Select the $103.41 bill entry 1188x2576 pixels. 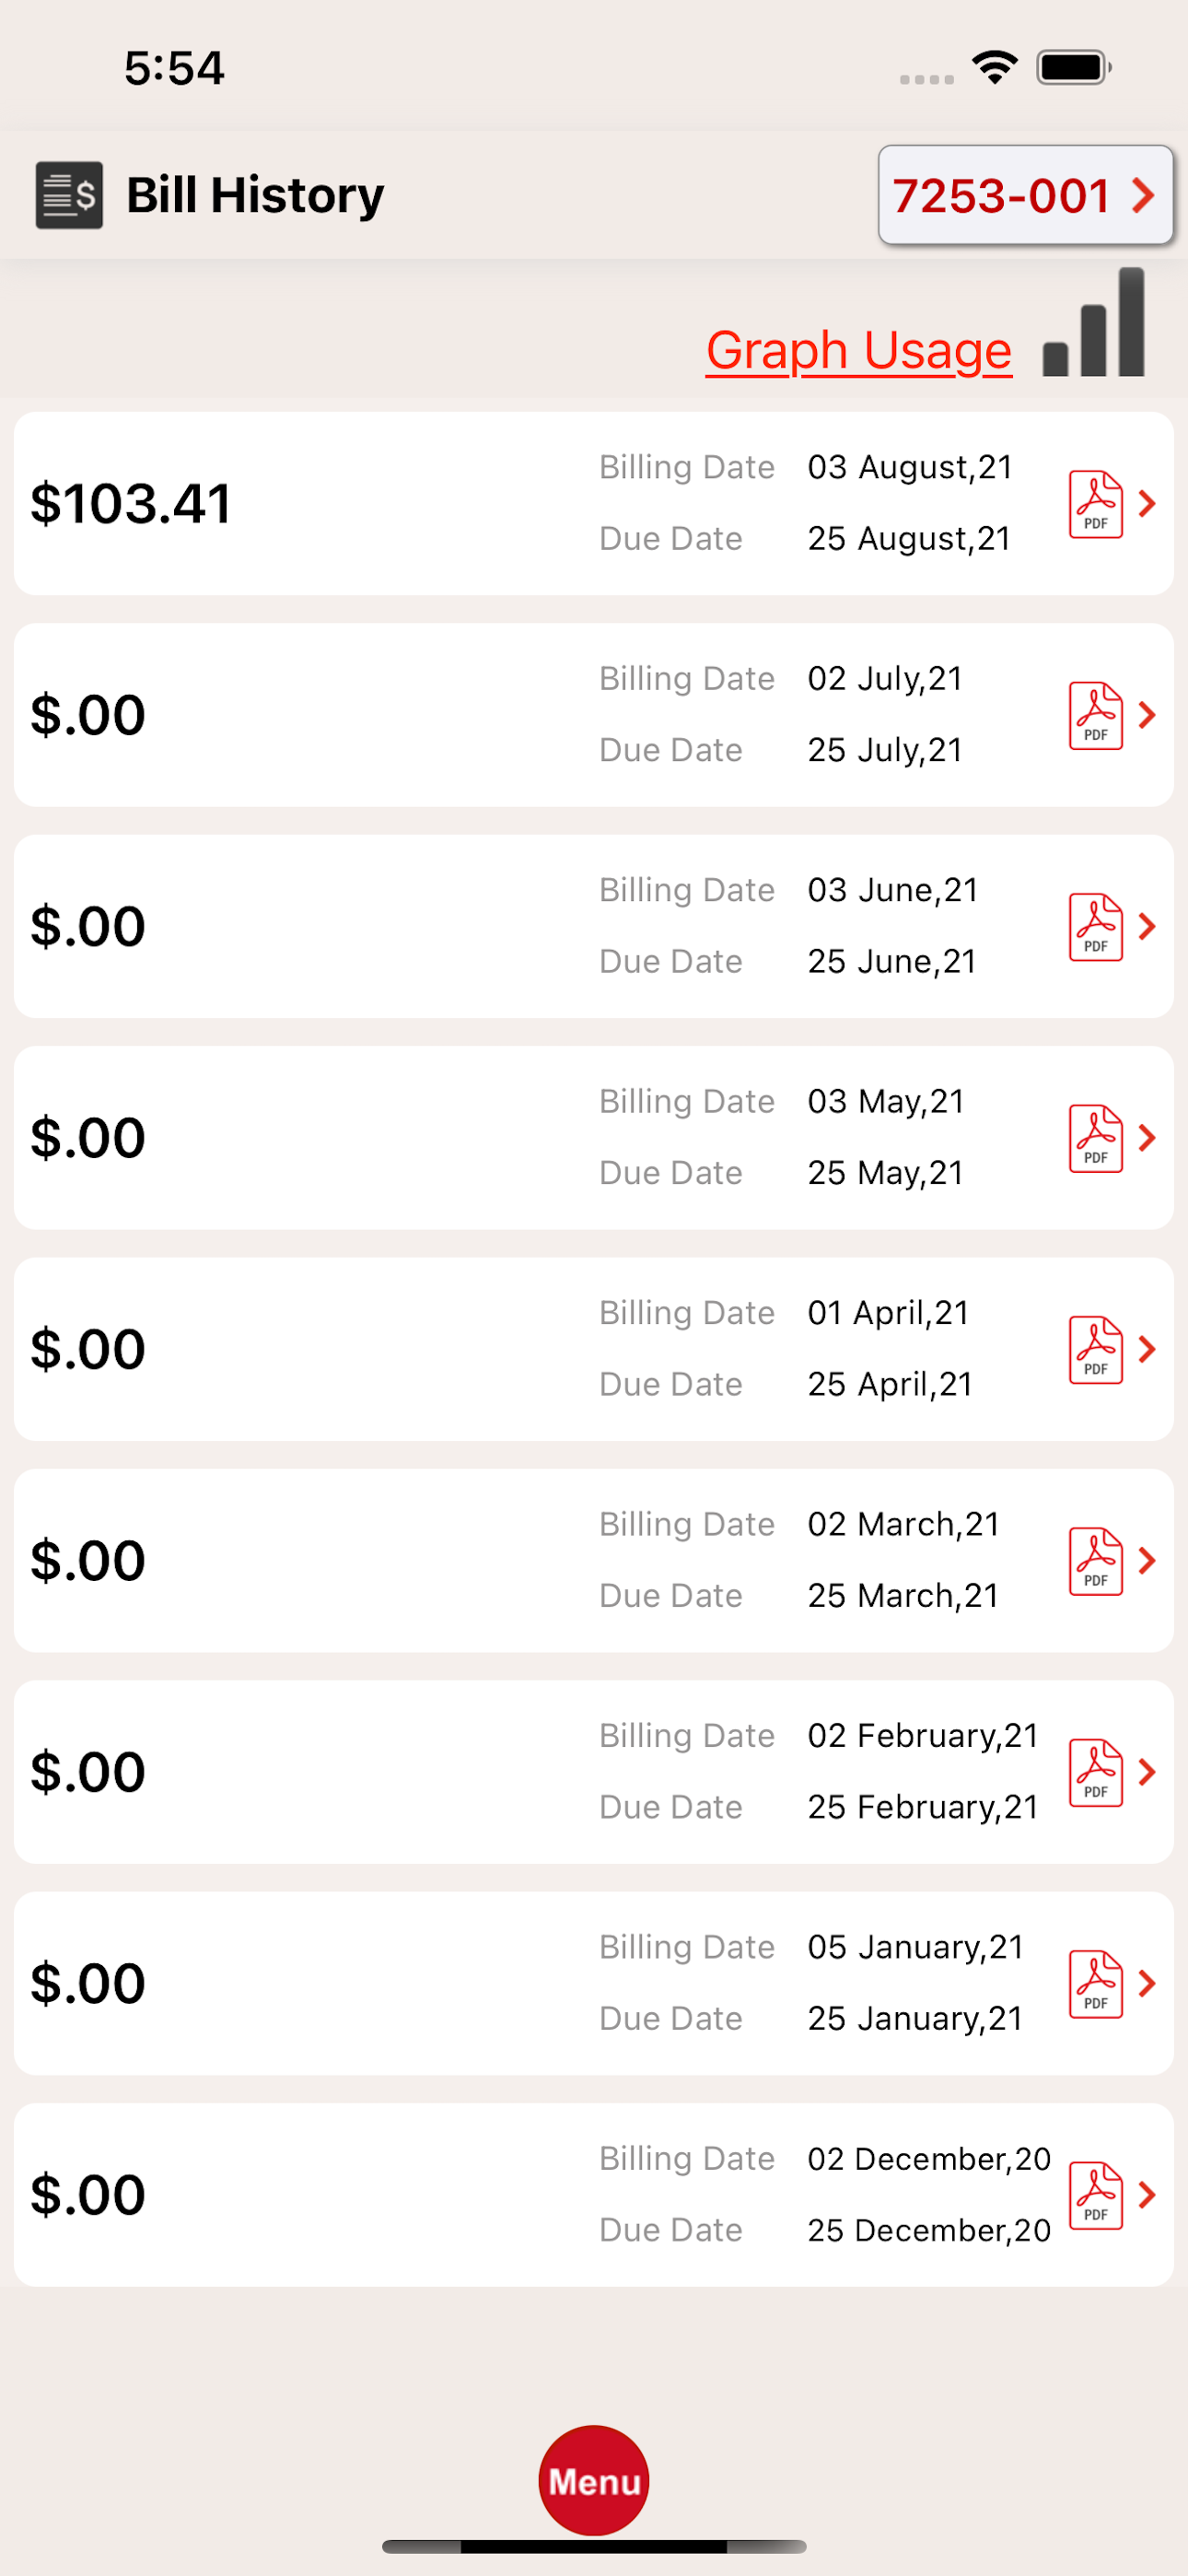pyautogui.click(x=300, y=504)
